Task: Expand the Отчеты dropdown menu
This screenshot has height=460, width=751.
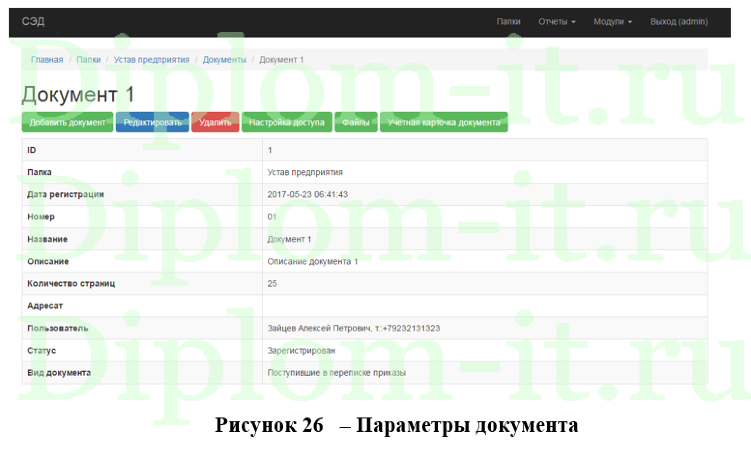Action: point(556,21)
